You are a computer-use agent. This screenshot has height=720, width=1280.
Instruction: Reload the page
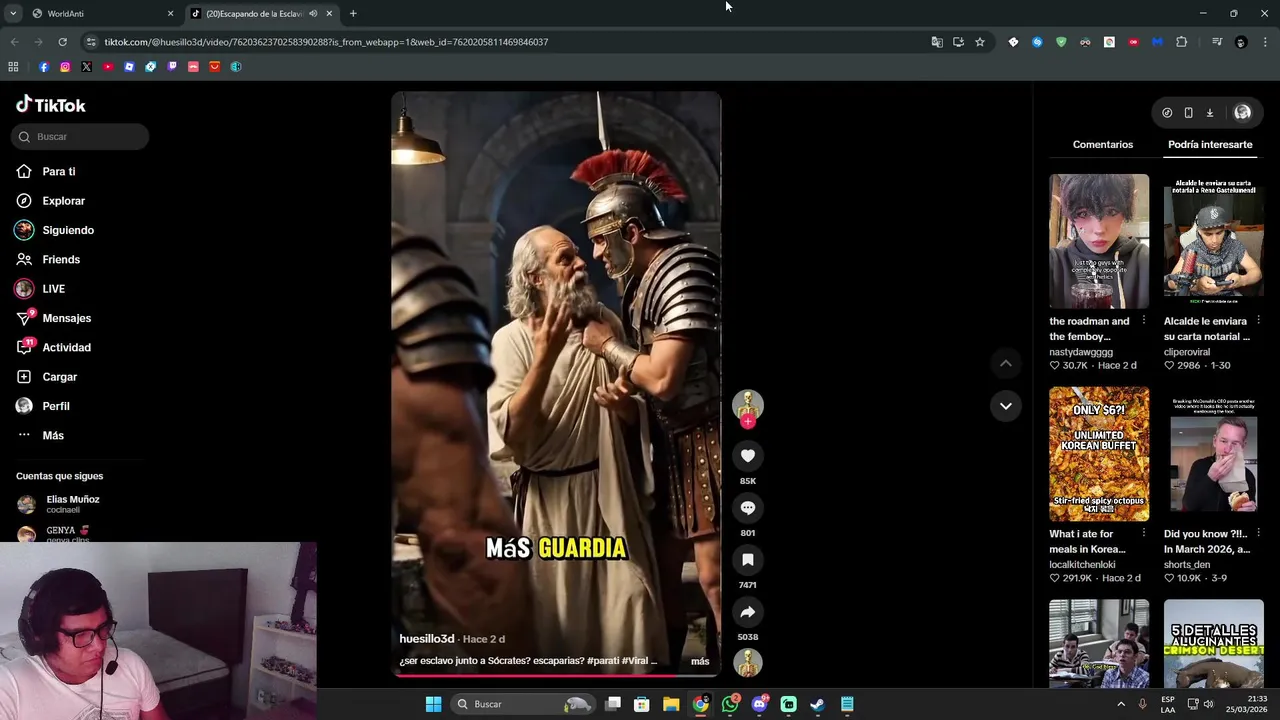pyautogui.click(x=62, y=42)
